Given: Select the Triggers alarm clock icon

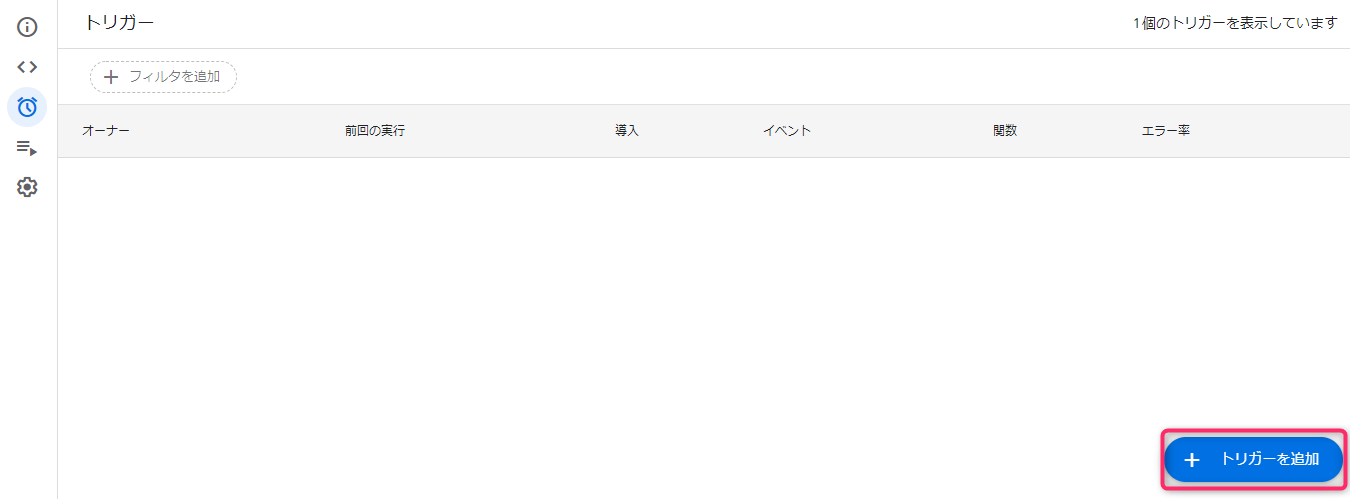Looking at the screenshot, I should point(27,107).
